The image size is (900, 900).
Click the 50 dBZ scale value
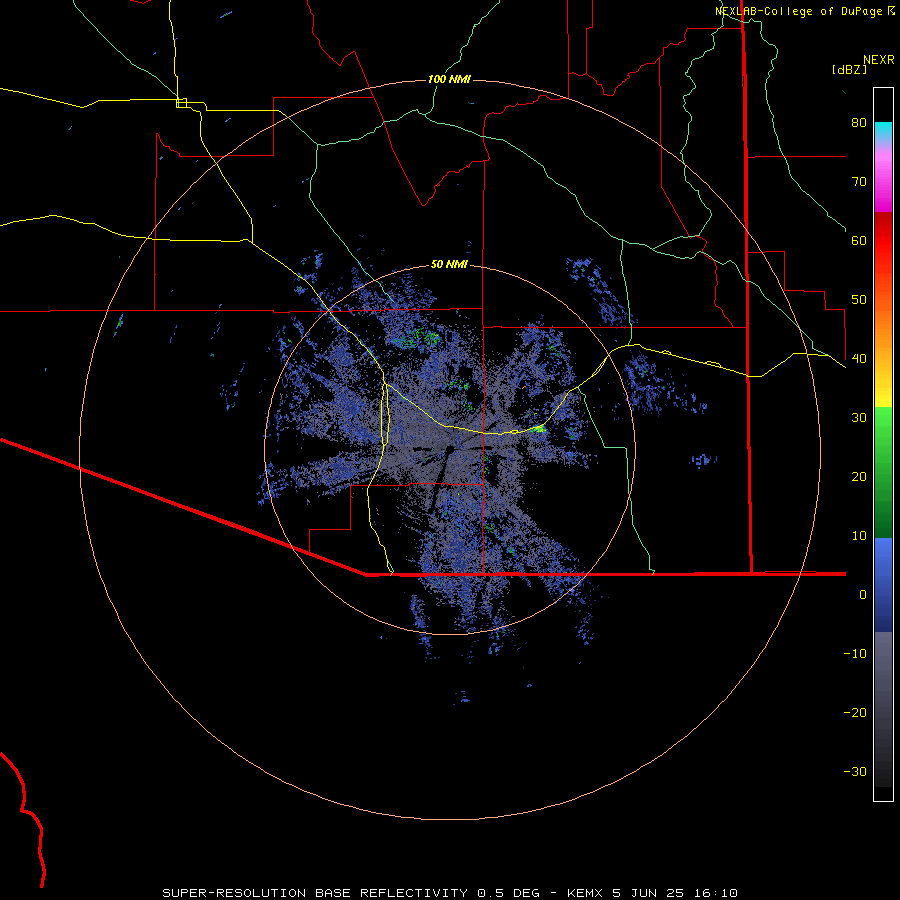[x=859, y=300]
